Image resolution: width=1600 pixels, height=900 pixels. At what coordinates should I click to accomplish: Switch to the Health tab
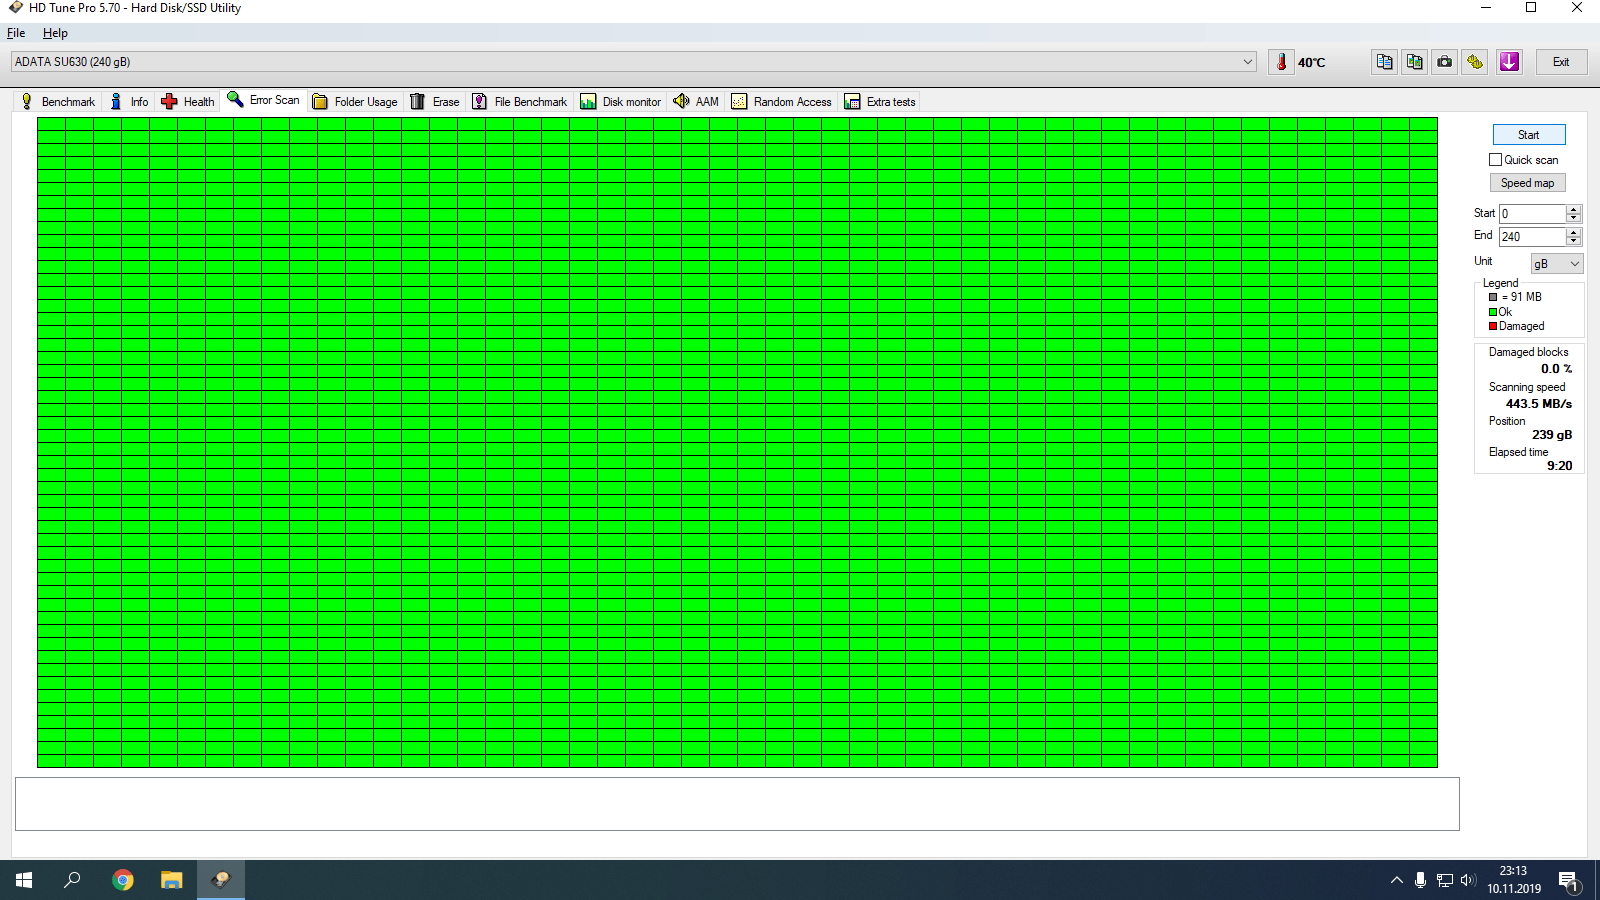coord(188,102)
